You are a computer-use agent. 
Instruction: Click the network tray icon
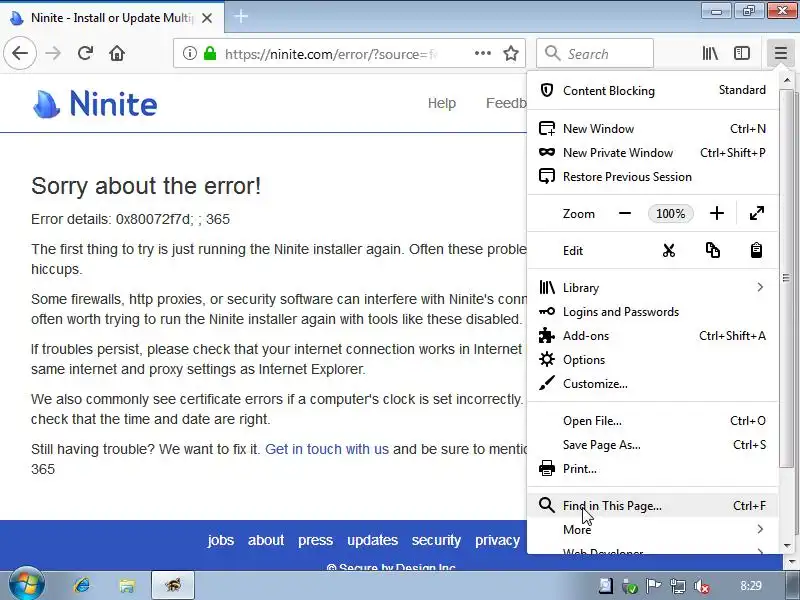[678, 586]
